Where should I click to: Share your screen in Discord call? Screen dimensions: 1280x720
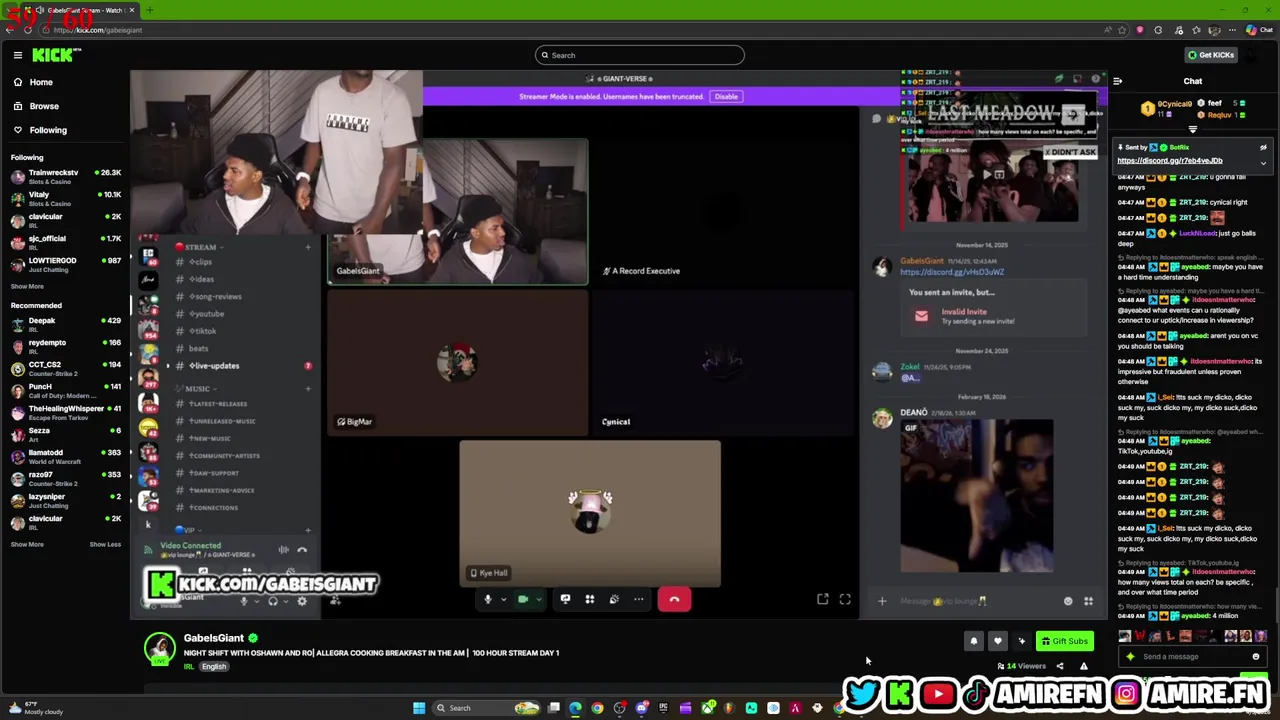565,599
